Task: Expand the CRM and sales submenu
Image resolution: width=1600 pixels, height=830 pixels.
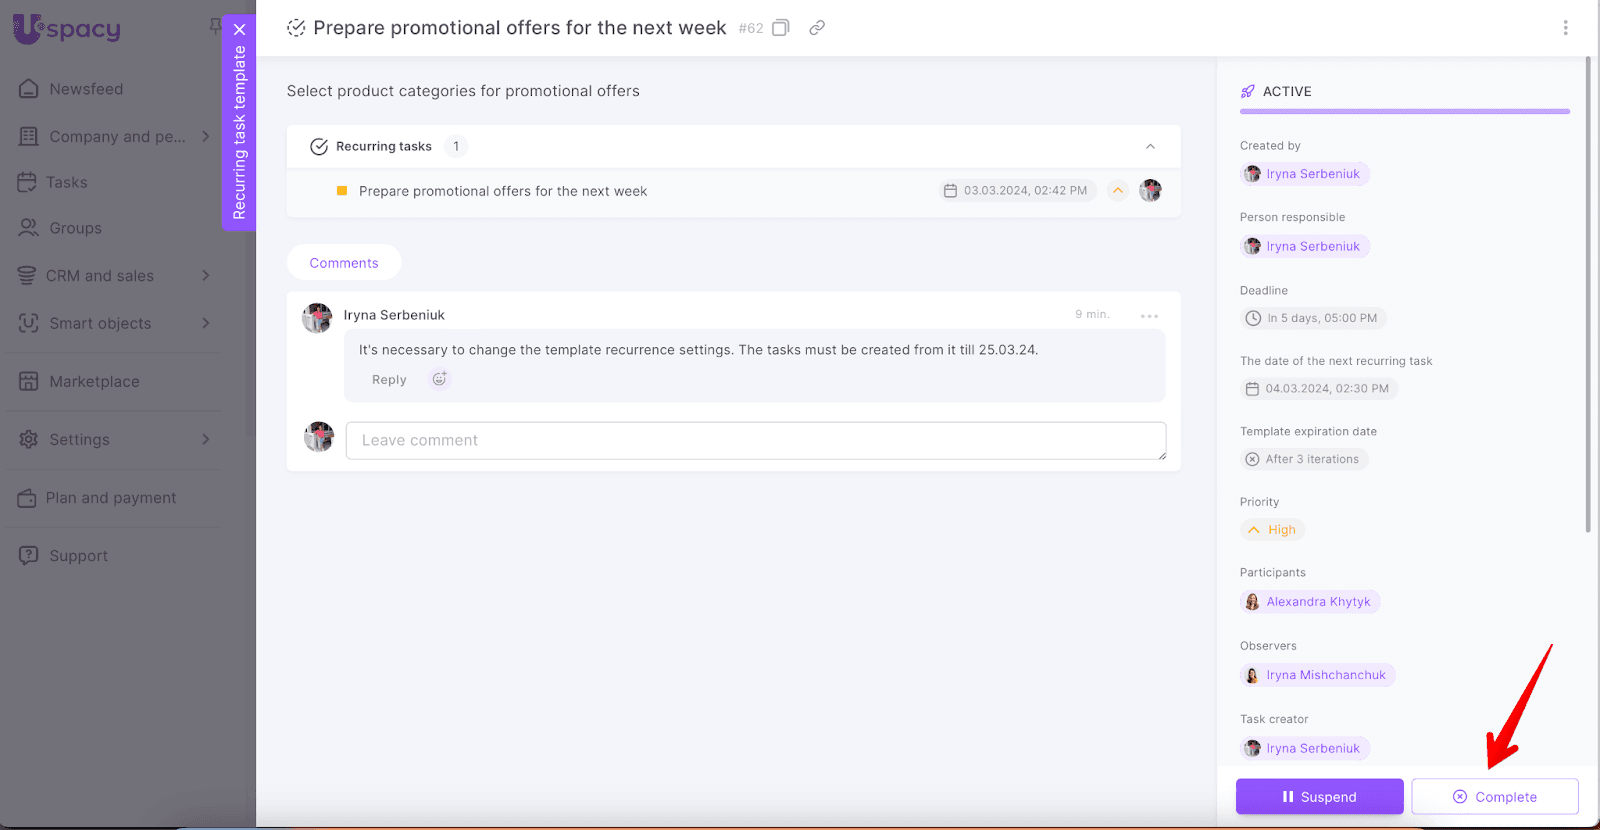Action: coord(206,275)
